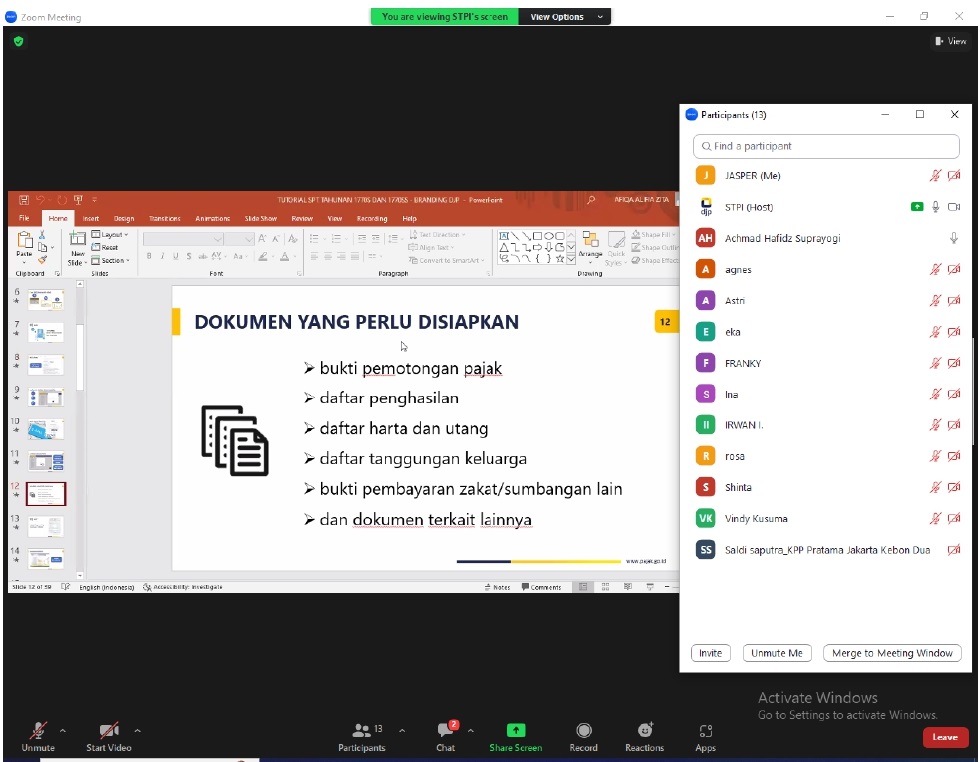Open the Reactions icon
This screenshot has width=980, height=762.
point(644,731)
